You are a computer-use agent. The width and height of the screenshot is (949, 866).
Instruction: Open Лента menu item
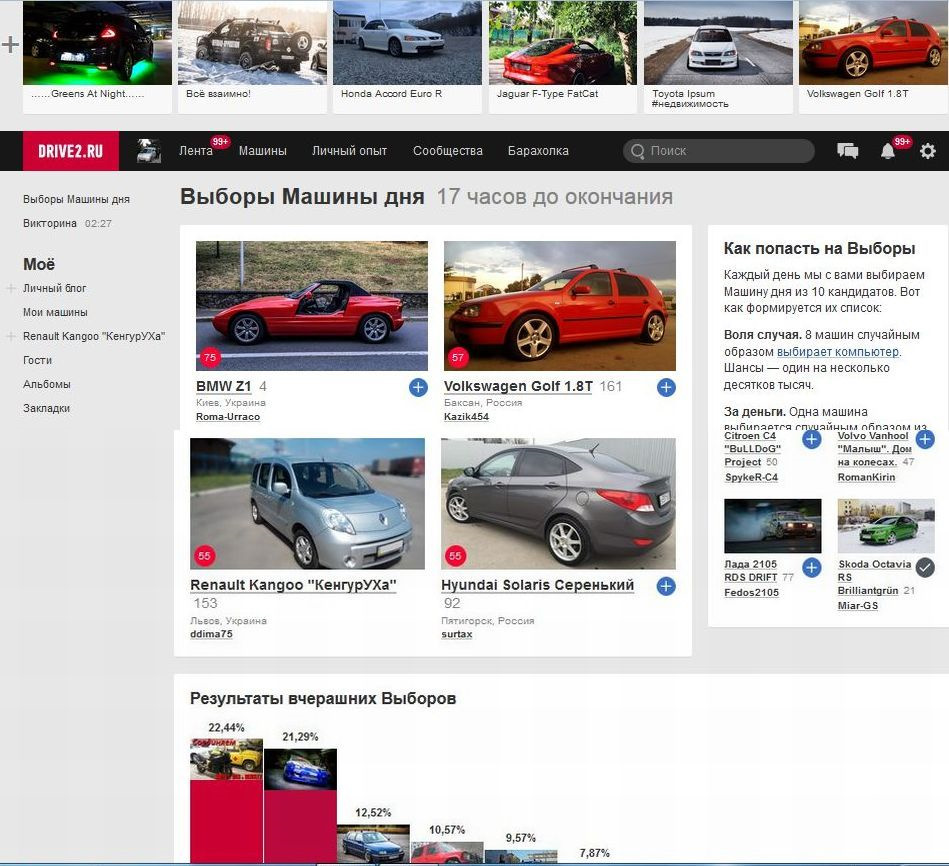tap(195, 151)
